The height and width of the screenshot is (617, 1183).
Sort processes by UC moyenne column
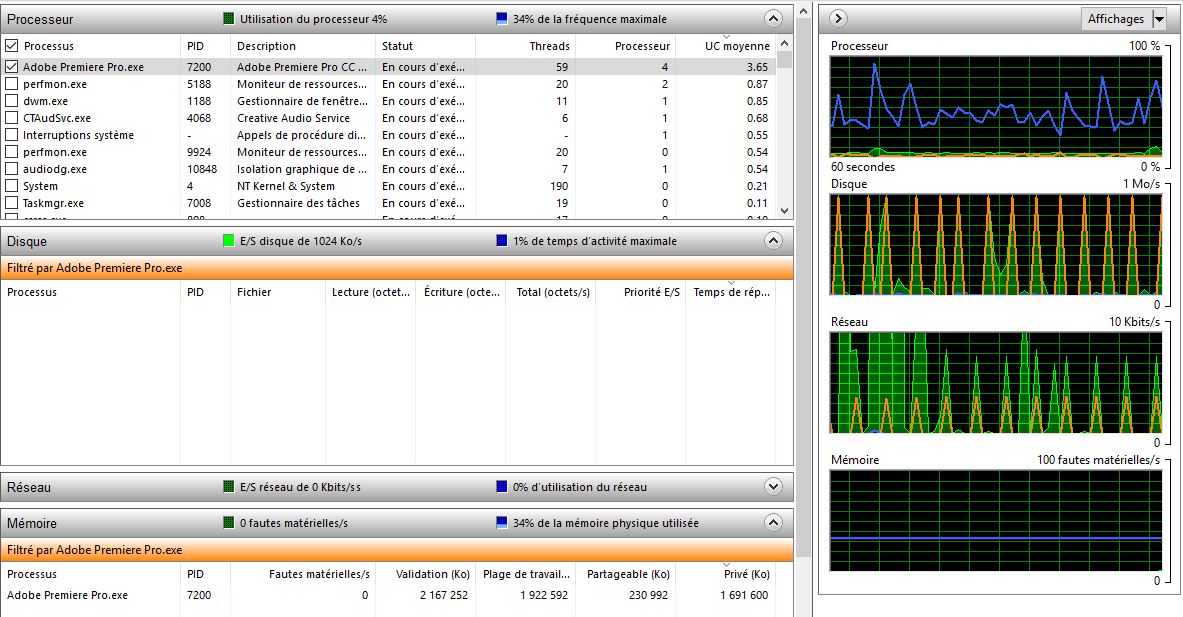point(736,46)
